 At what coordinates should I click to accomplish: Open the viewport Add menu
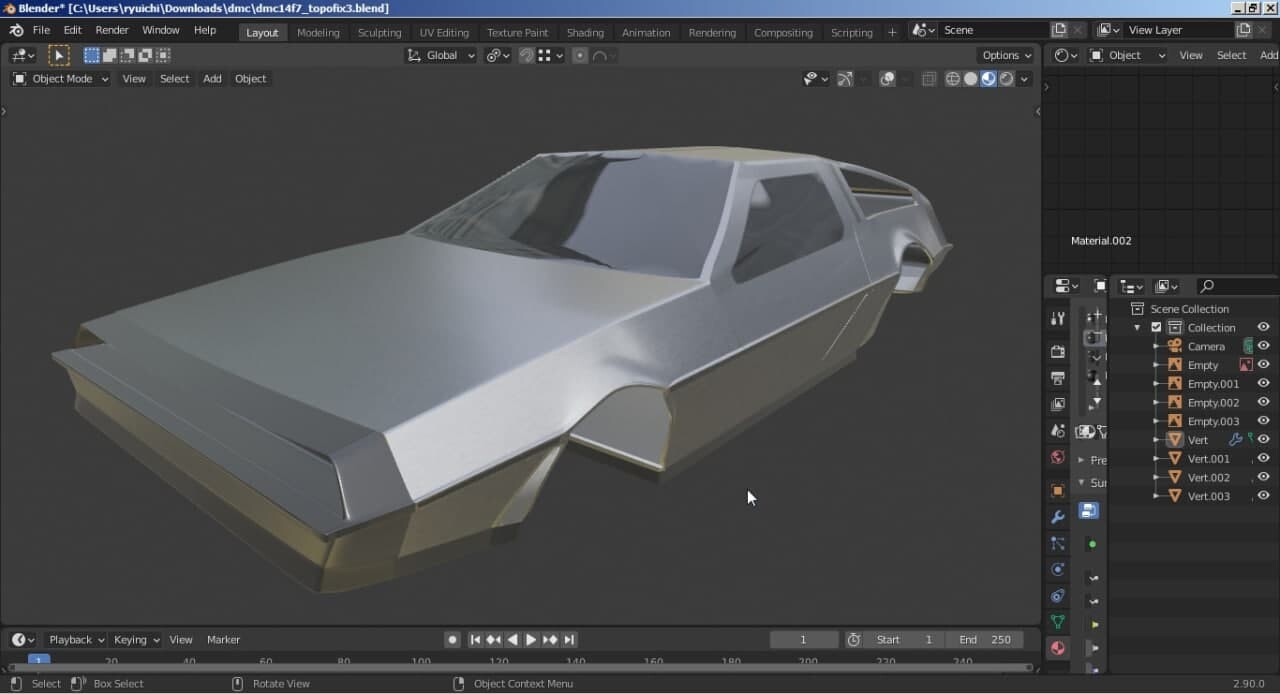(x=212, y=79)
